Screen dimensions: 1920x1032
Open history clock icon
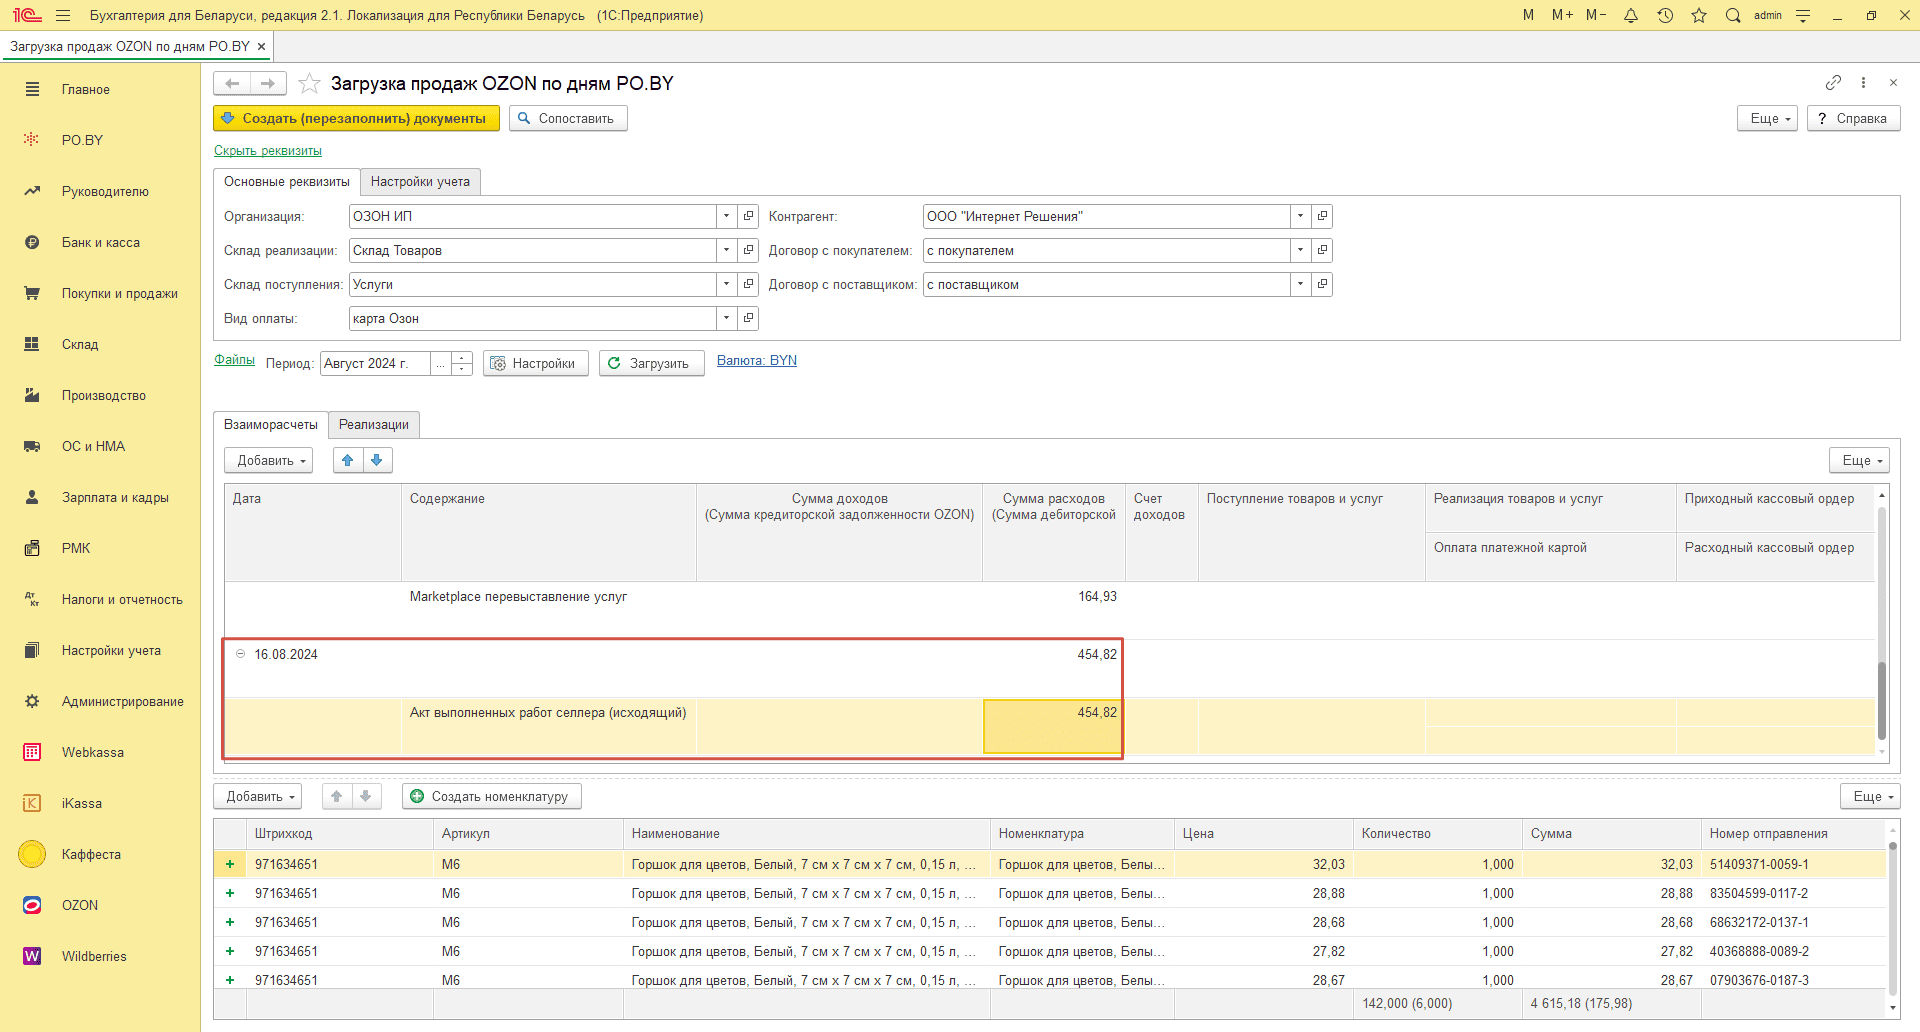pos(1665,15)
